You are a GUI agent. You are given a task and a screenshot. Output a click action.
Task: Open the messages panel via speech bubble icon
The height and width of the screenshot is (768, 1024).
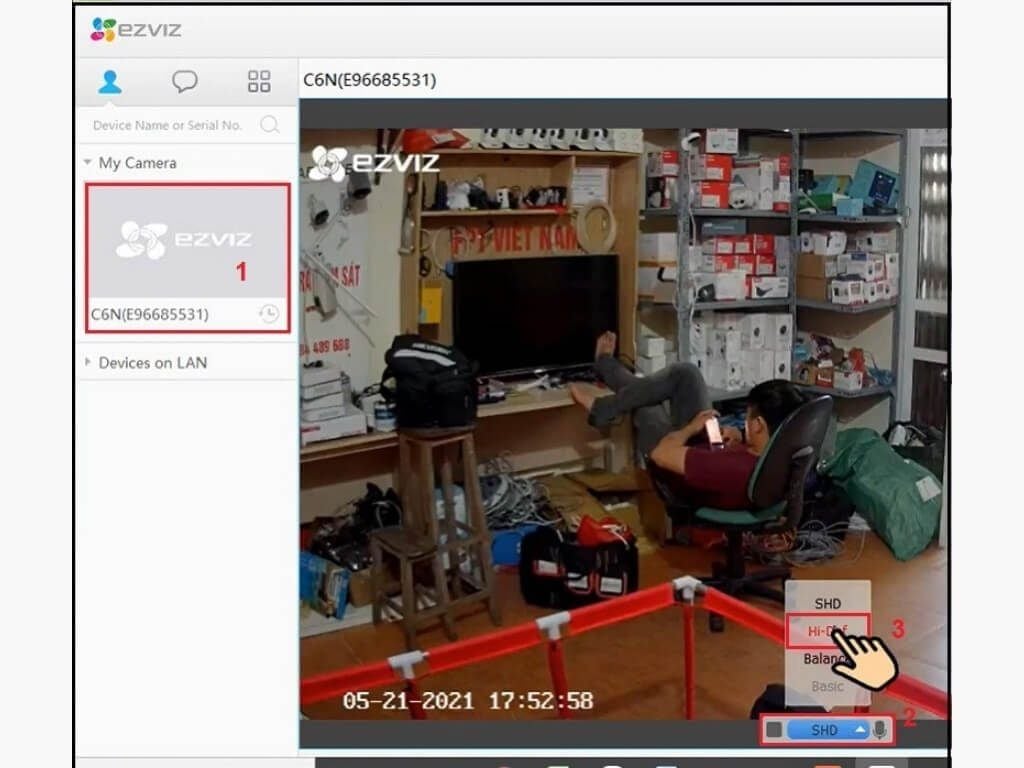coord(186,82)
